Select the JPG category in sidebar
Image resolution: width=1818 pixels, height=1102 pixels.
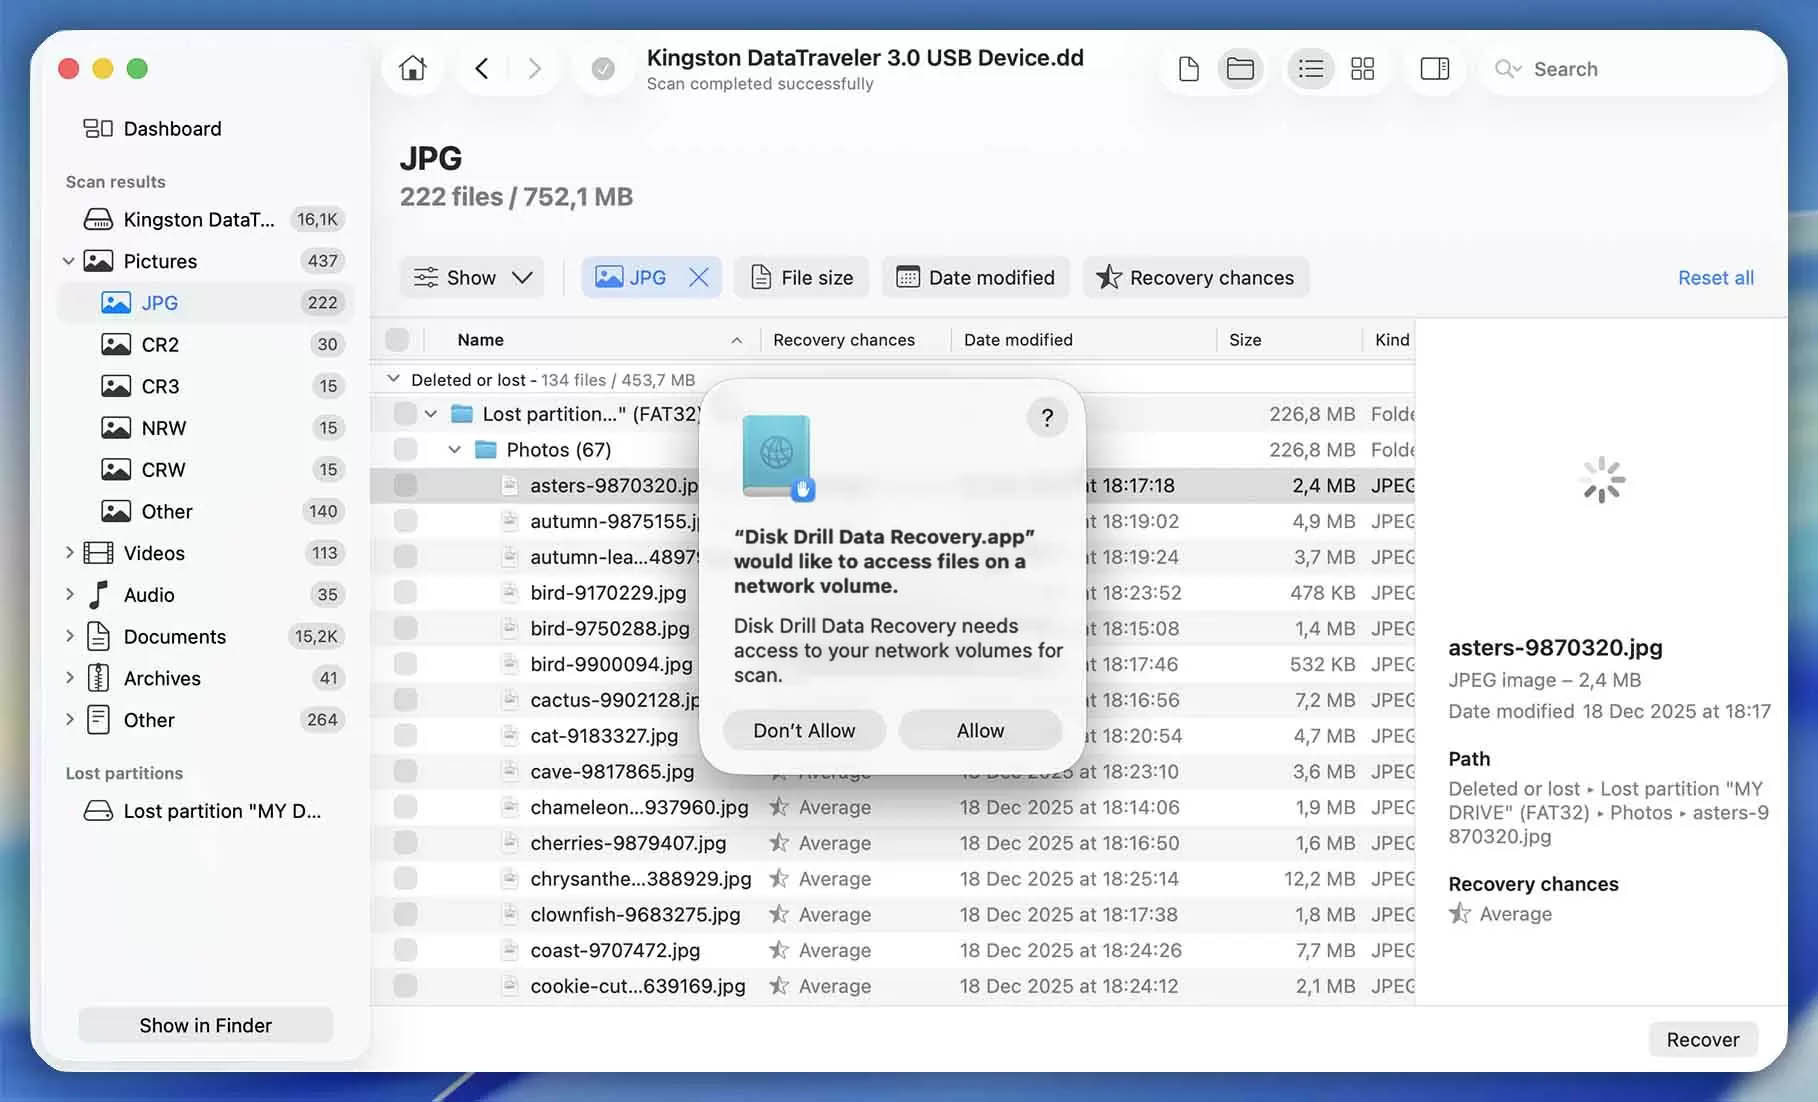pos(204,302)
